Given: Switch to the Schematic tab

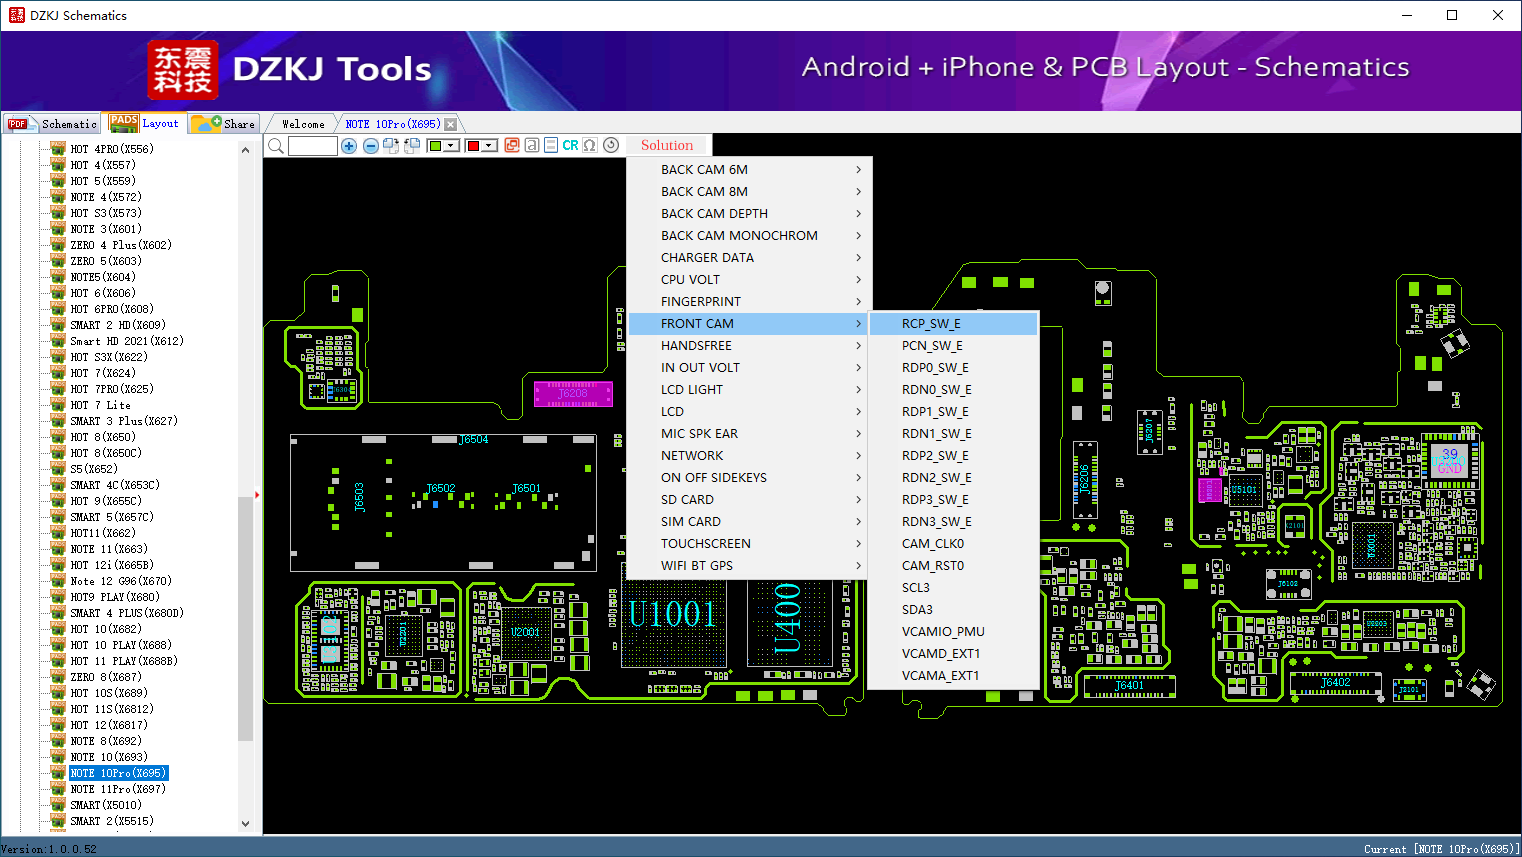Looking at the screenshot, I should pyautogui.click(x=52, y=124).
